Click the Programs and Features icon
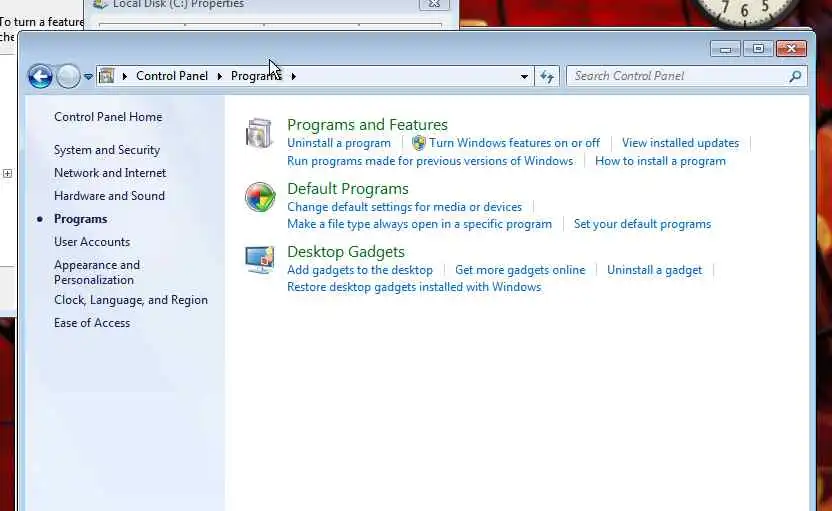The height and width of the screenshot is (511, 832). coord(259,133)
